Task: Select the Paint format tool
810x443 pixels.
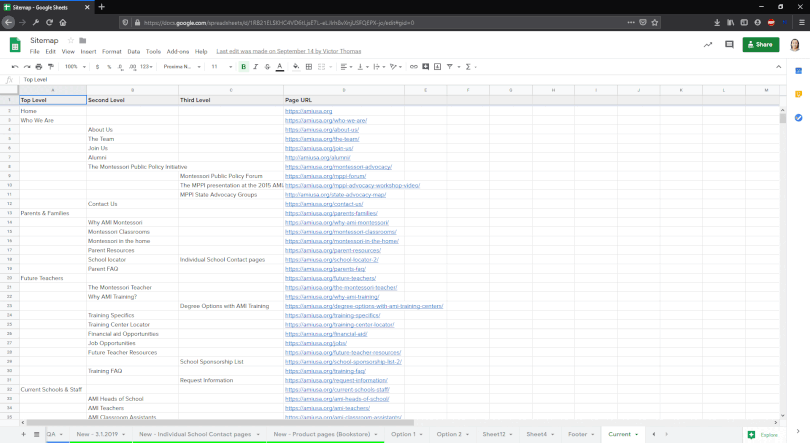Action: (53, 67)
